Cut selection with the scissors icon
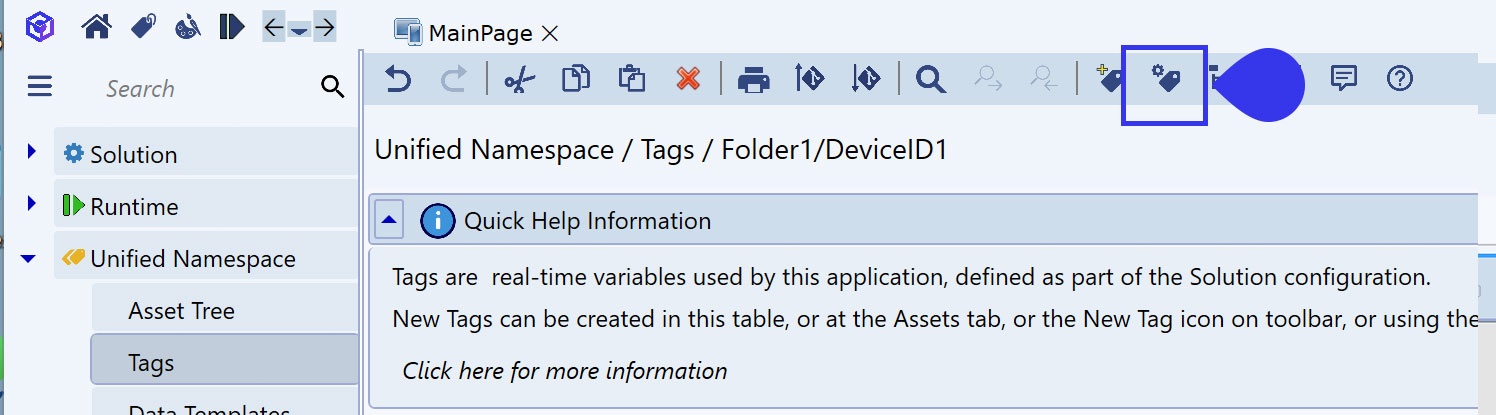The width and height of the screenshot is (1496, 415). [519, 79]
